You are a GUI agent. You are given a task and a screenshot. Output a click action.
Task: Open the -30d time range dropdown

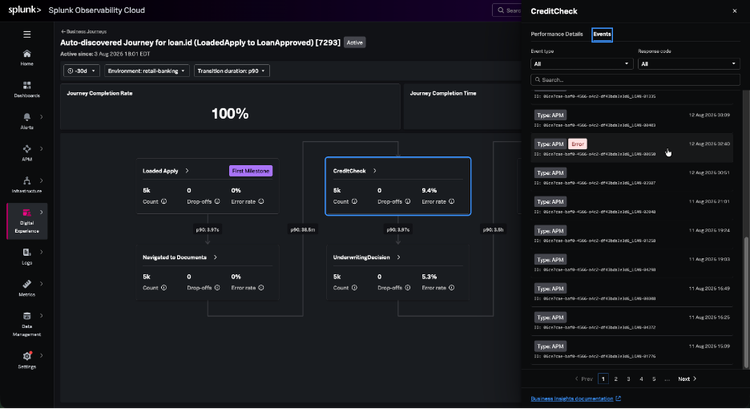(81, 71)
